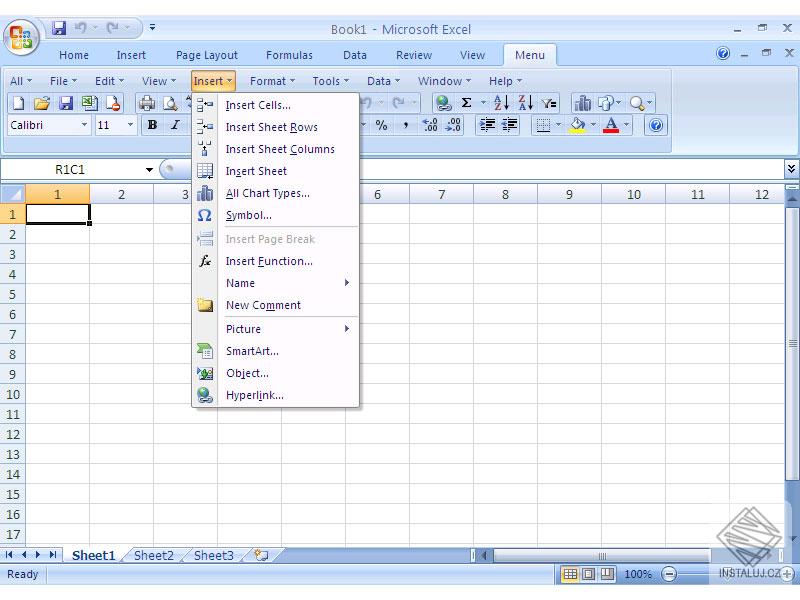Expand the Name Box dropdown arrow
Image resolution: width=800 pixels, height=600 pixels.
click(x=149, y=169)
